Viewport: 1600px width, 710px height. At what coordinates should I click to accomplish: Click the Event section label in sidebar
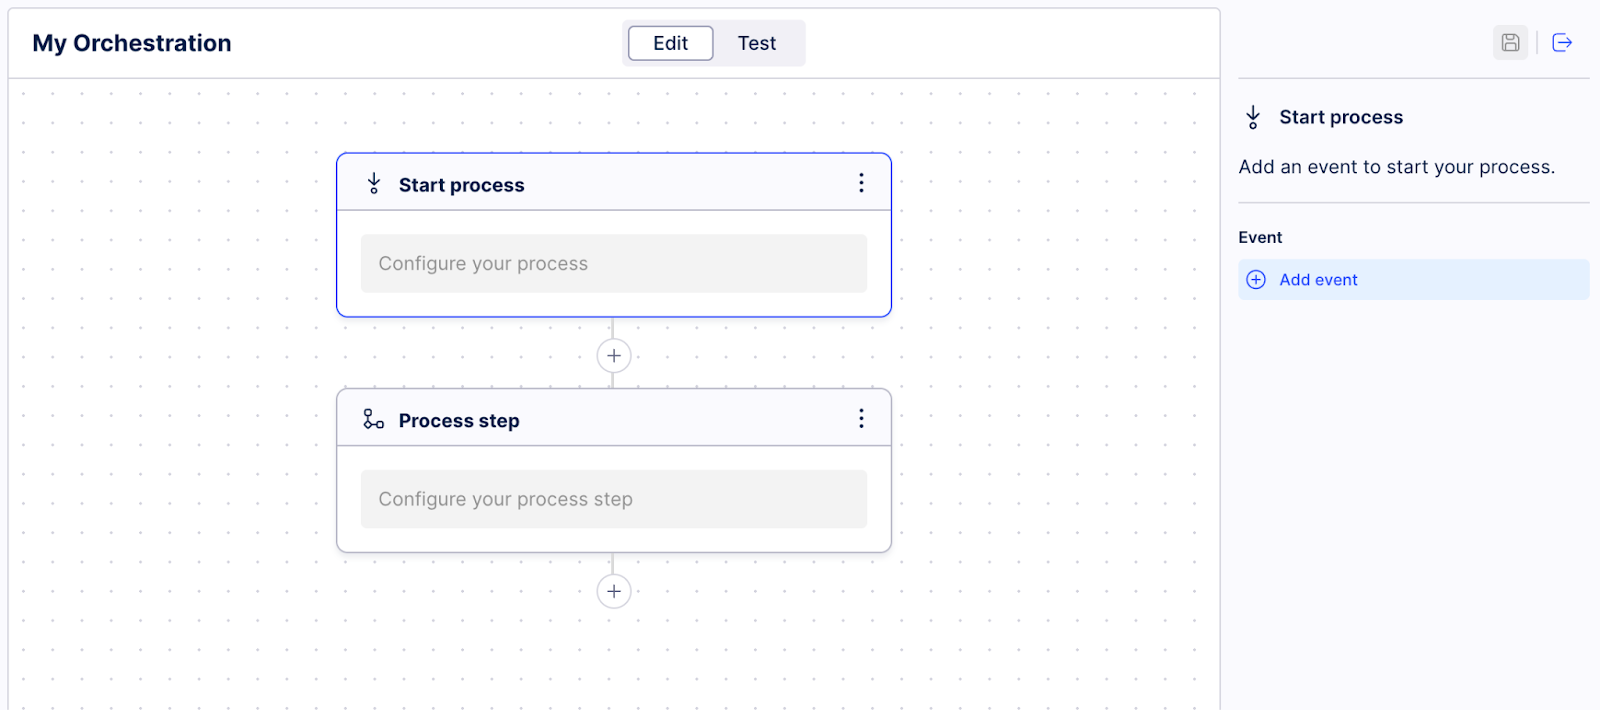point(1259,237)
